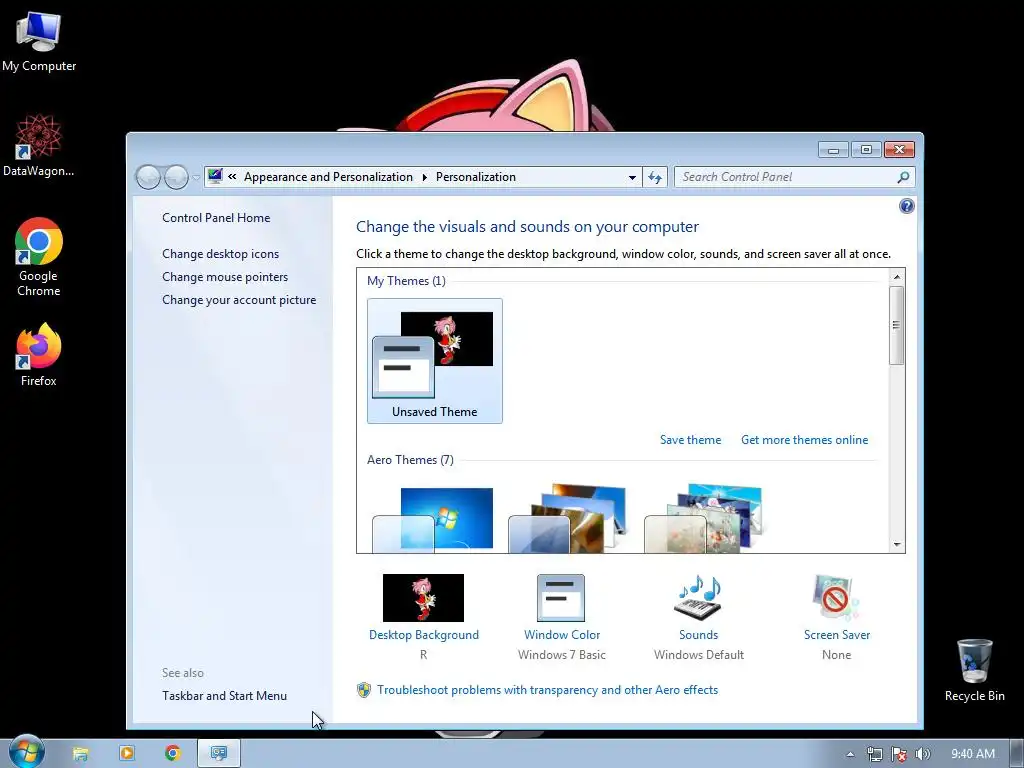The image size is (1024, 768).
Task: Click the Personalization breadcrumb
Action: [x=475, y=177]
